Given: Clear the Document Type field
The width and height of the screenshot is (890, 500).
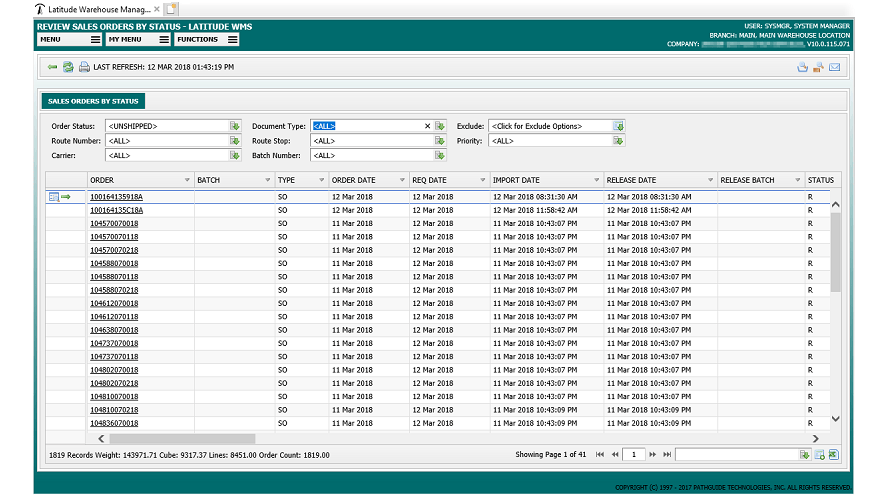Looking at the screenshot, I should tap(427, 126).
